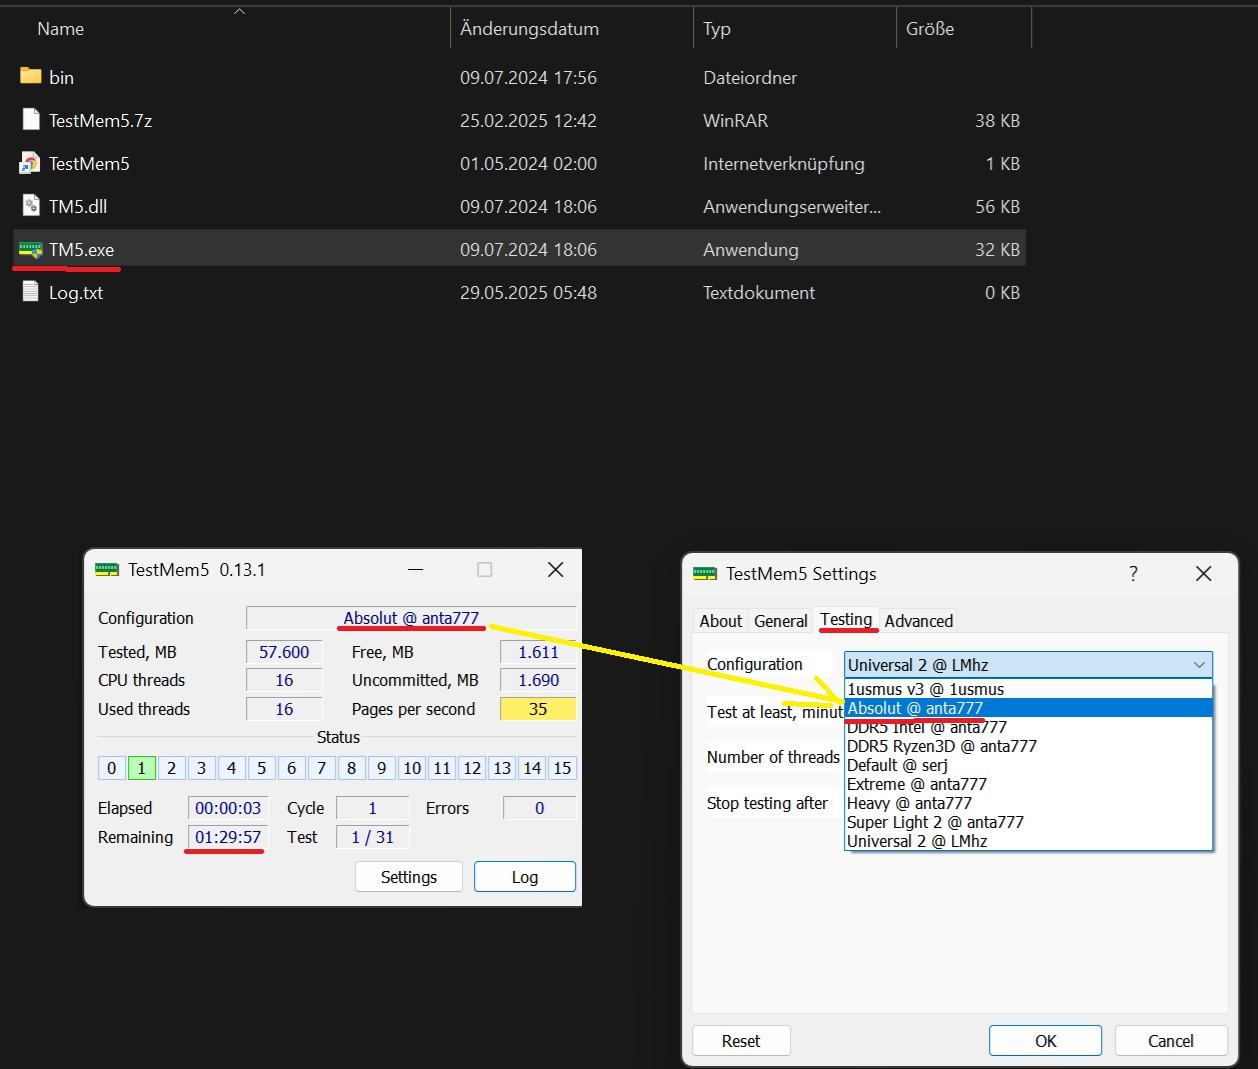1258x1069 pixels.
Task: Choose Extreme @ anta777 from list
Action: 917,784
